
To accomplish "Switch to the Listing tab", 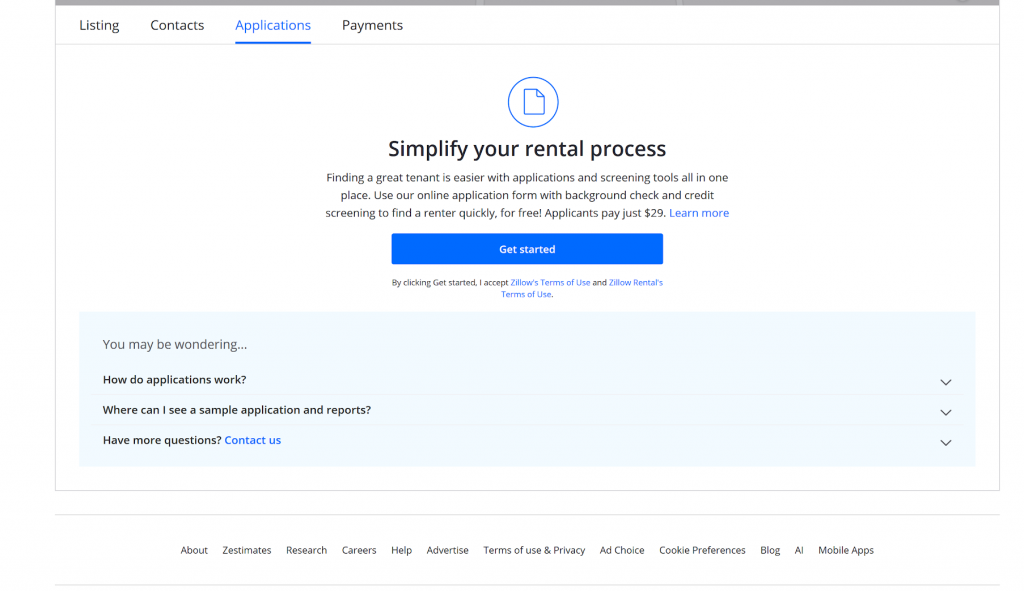I will (x=99, y=25).
